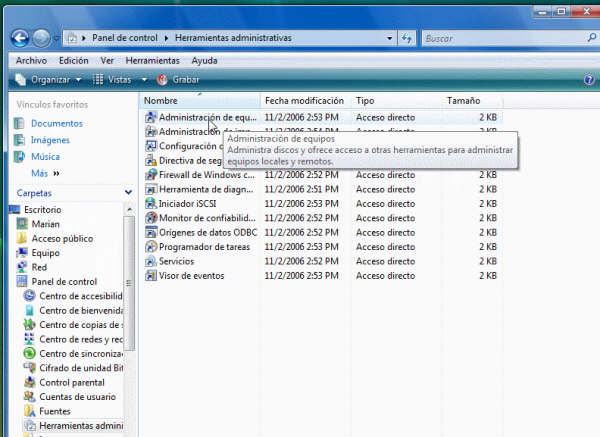Viewport: 600px width, 437px height.
Task: Click the Orígenes de datos ODBC icon
Action: [x=151, y=233]
